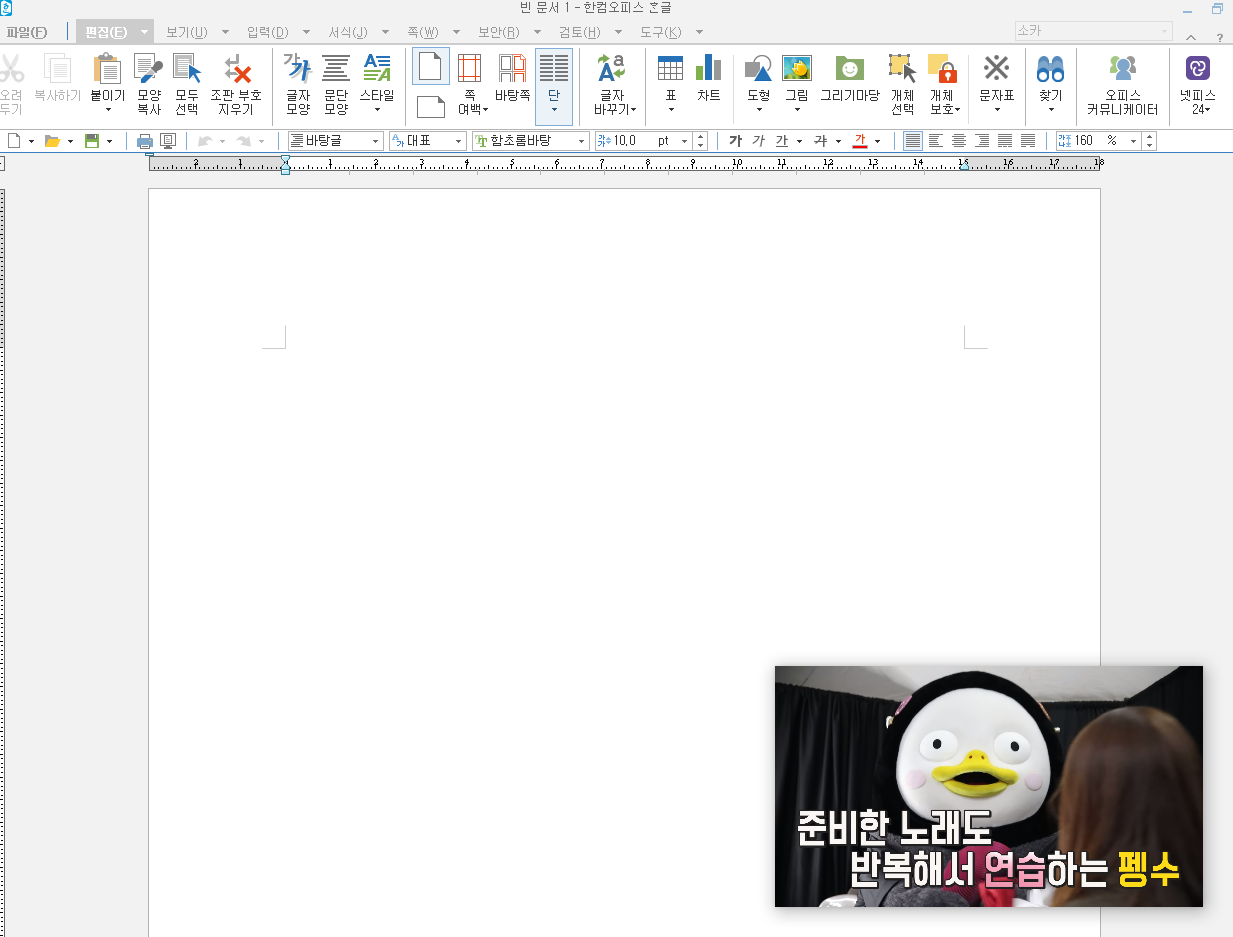Set center paragraph alignment
The image size is (1233, 937).
pos(959,141)
